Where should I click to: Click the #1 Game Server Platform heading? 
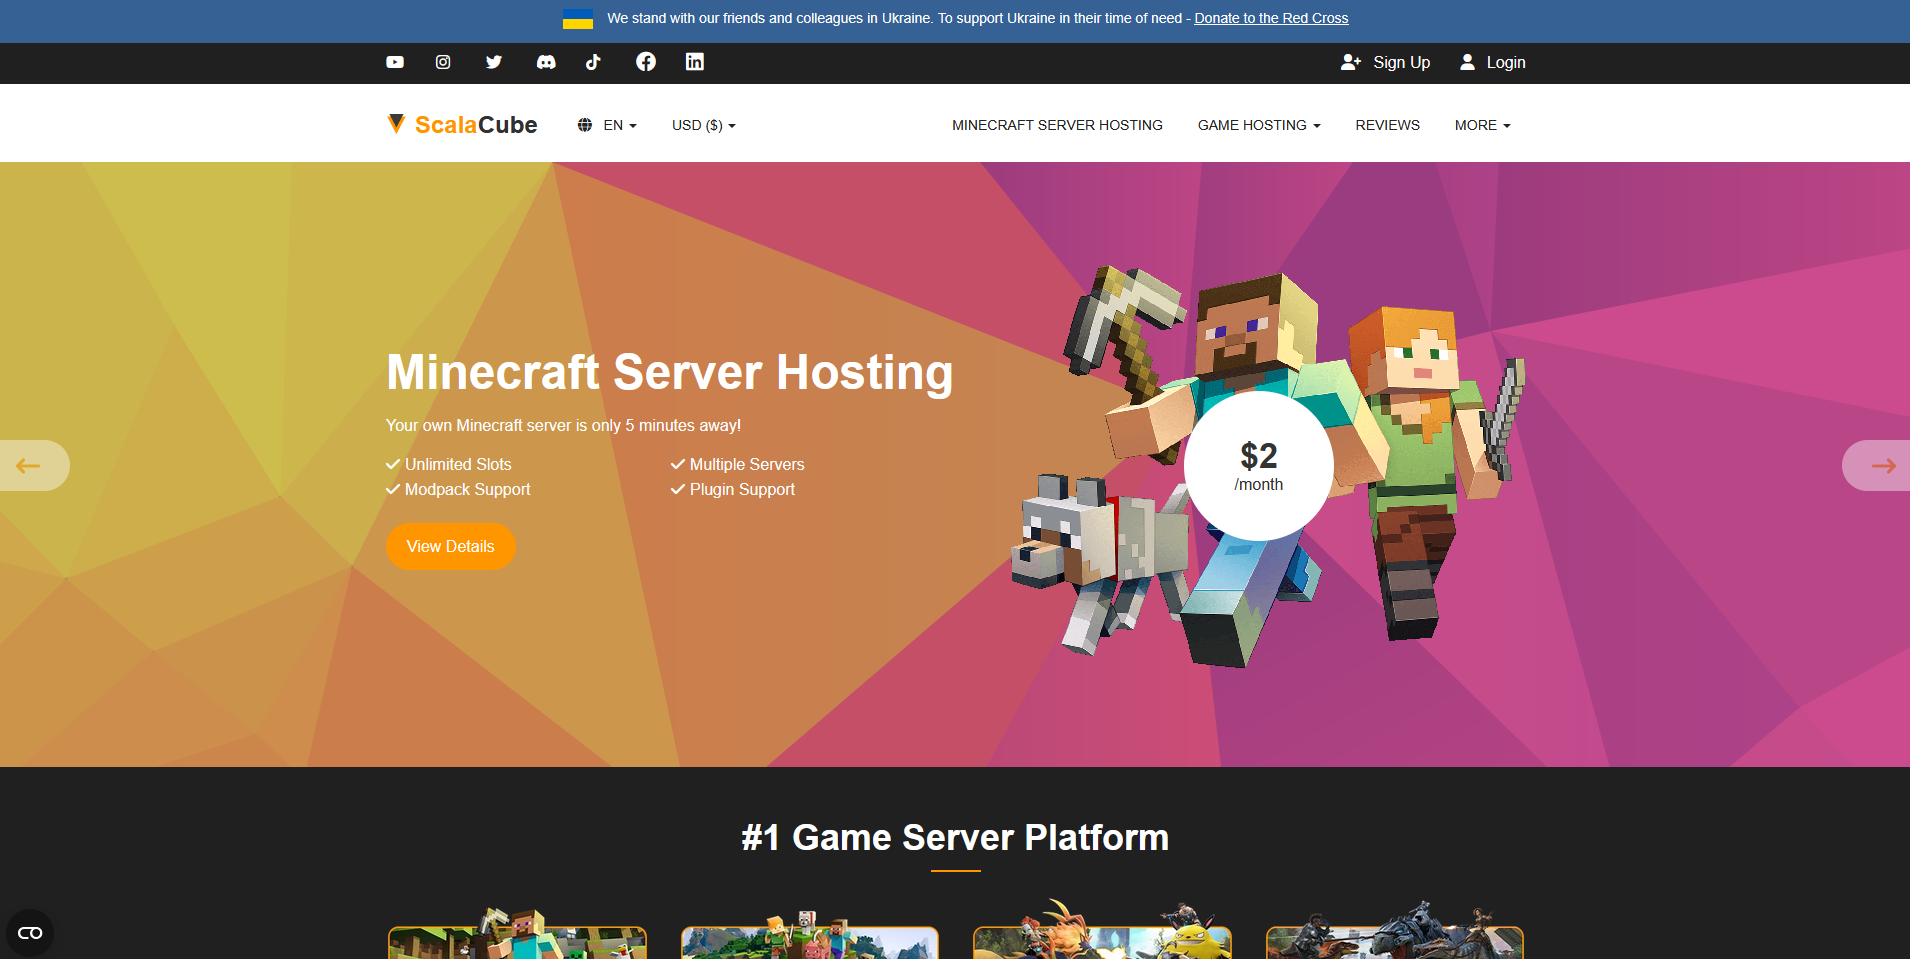[x=955, y=837]
